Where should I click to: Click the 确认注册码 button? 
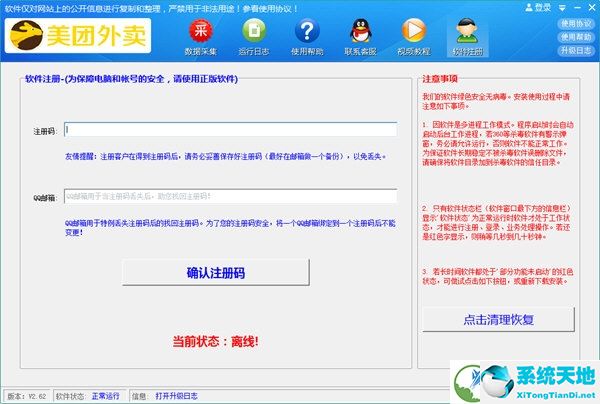click(215, 272)
